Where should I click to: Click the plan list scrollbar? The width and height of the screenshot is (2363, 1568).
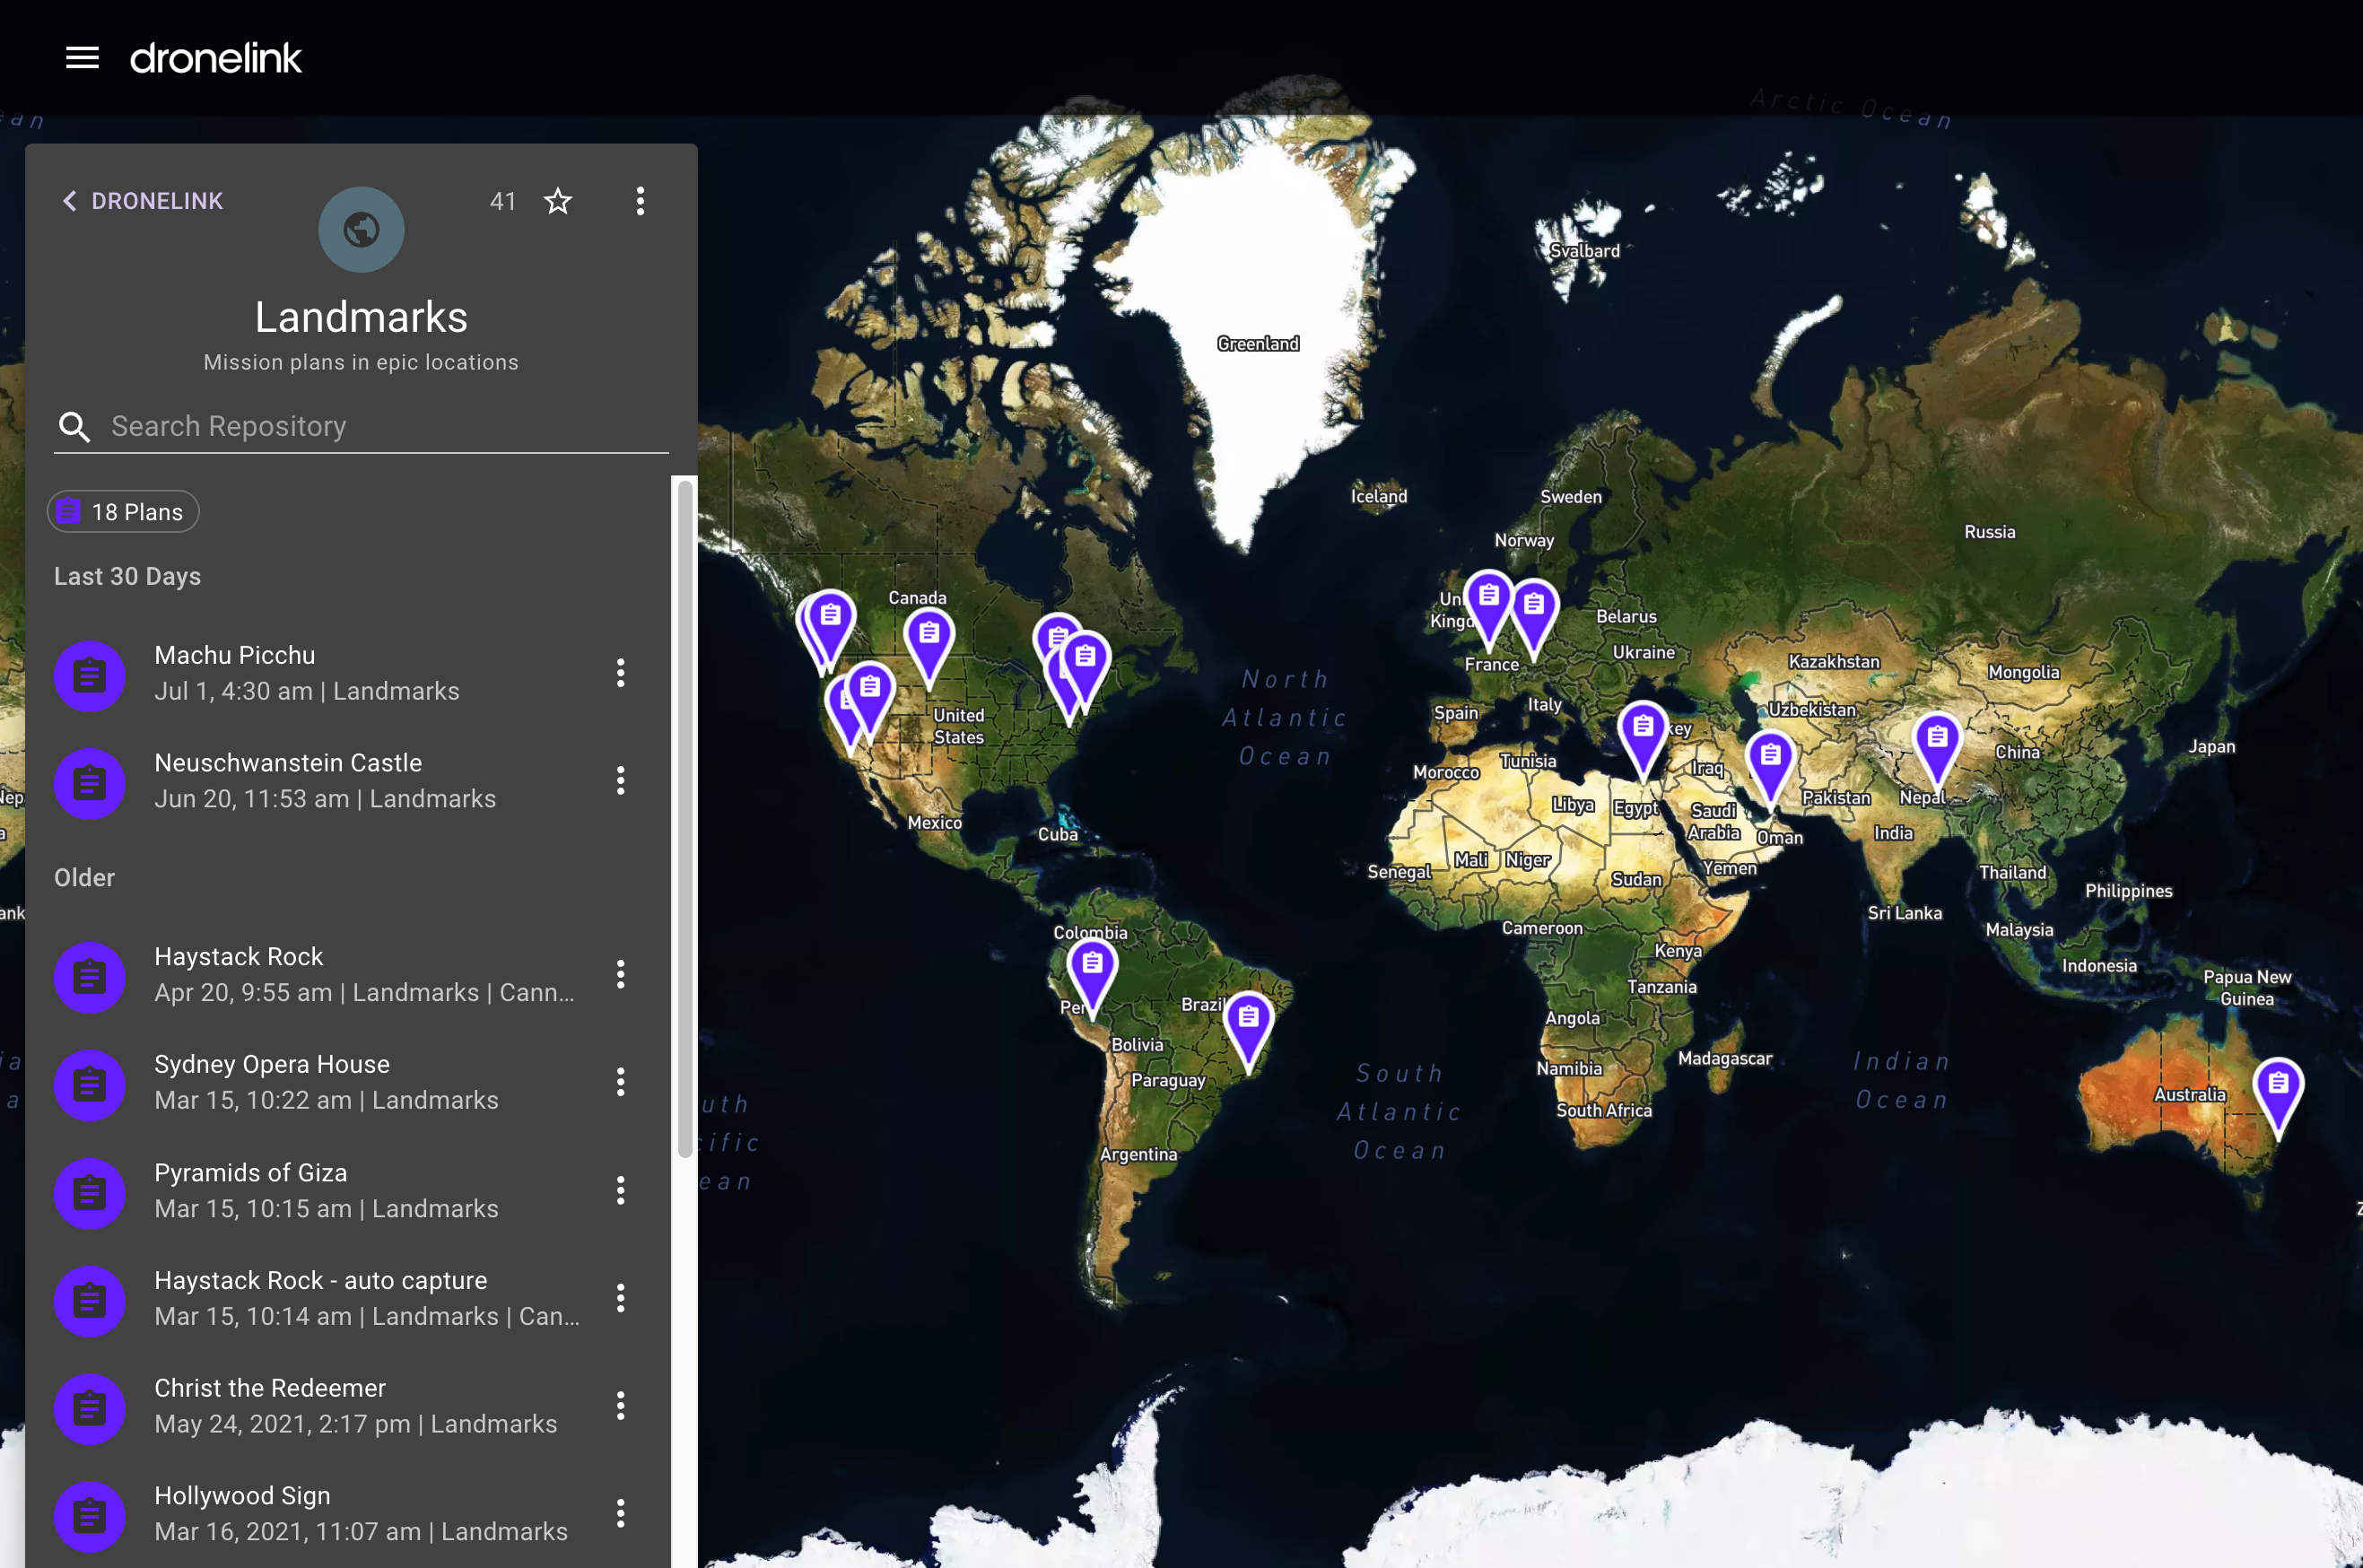[x=685, y=818]
